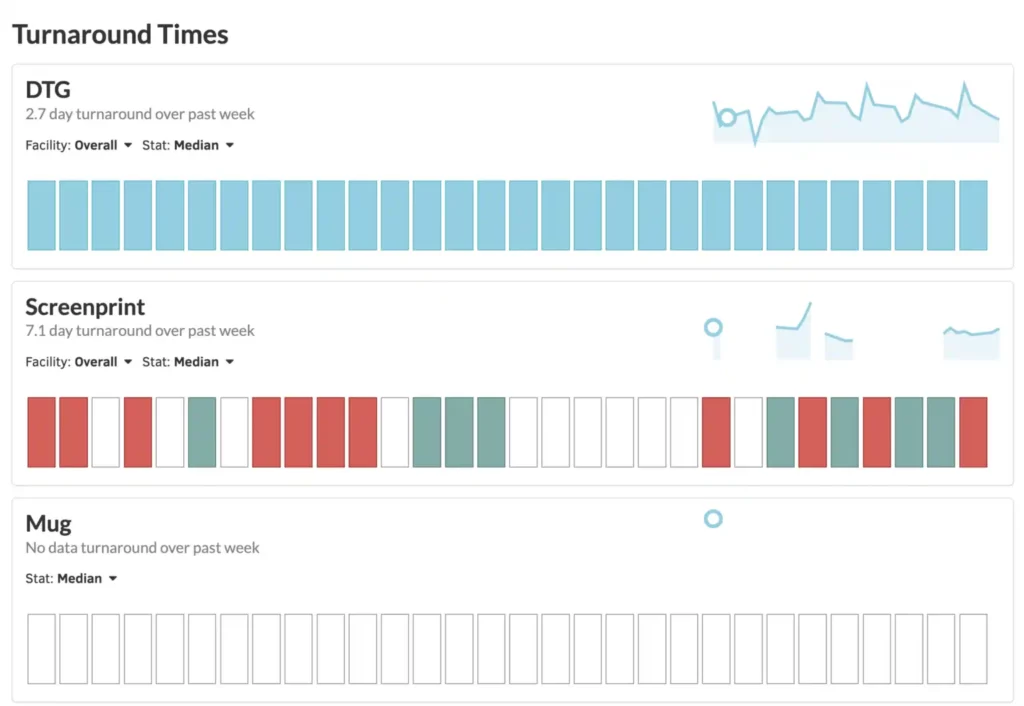The width and height of the screenshot is (1024, 706).
Task: Click the first white empty Screenprint bar
Action: 106,432
